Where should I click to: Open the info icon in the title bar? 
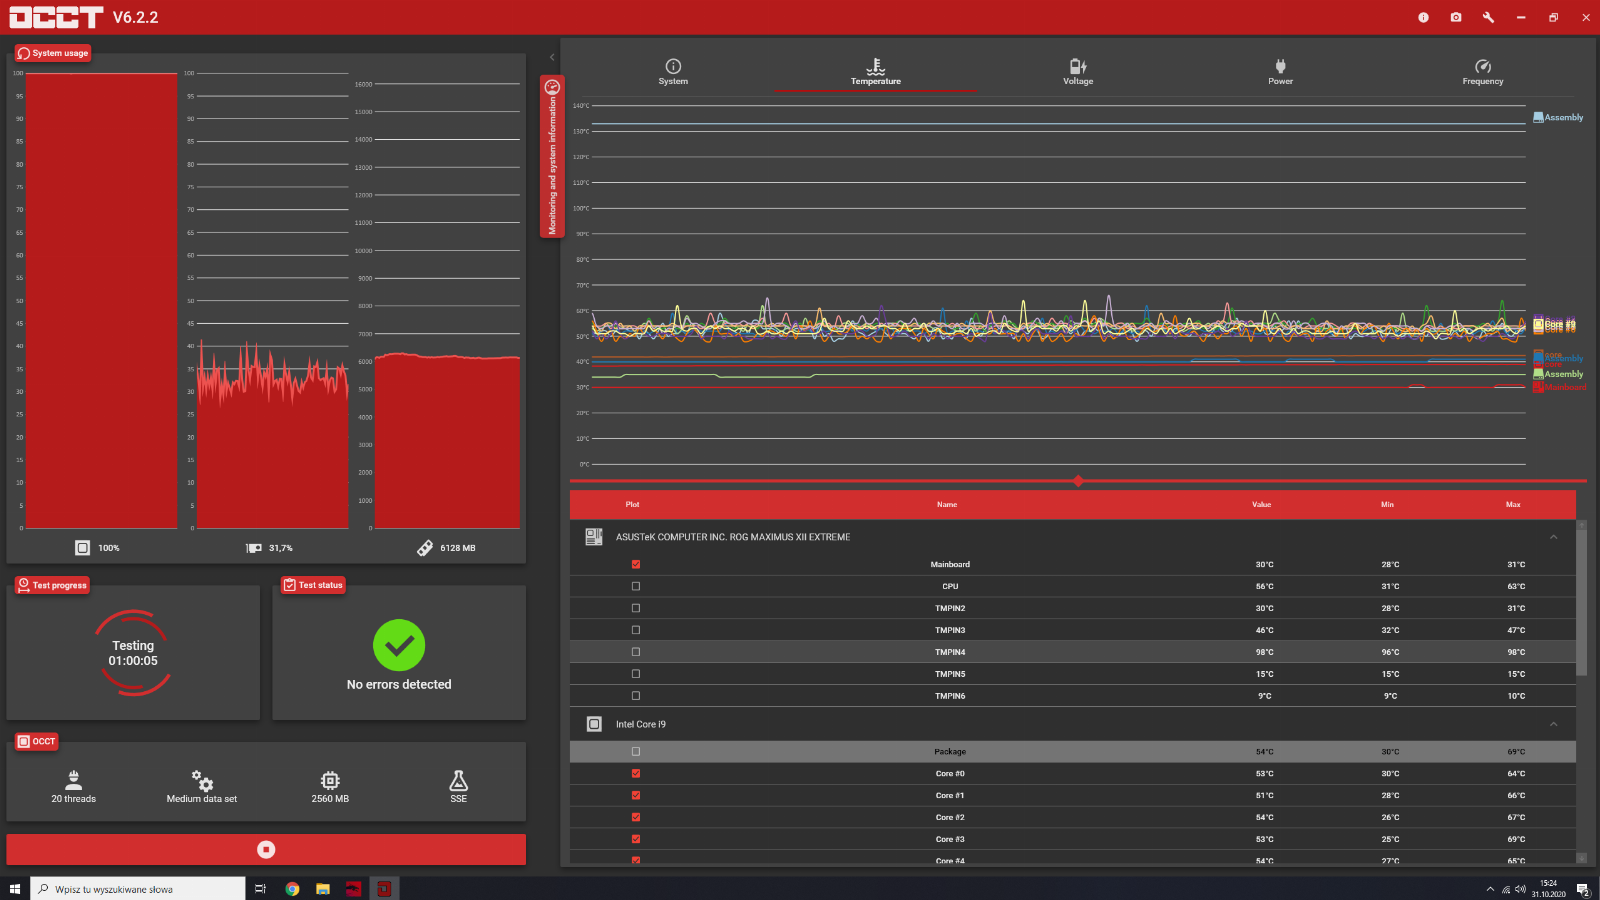[x=1423, y=17]
